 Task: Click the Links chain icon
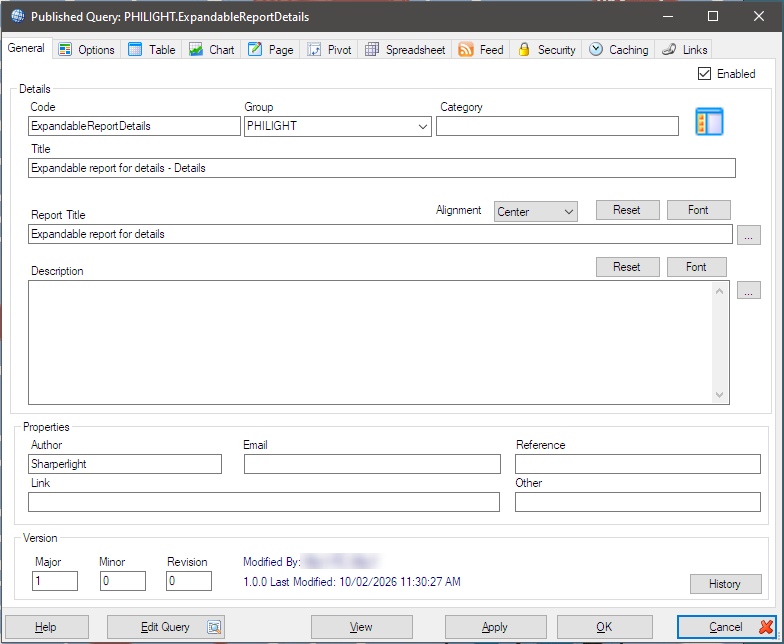click(669, 50)
